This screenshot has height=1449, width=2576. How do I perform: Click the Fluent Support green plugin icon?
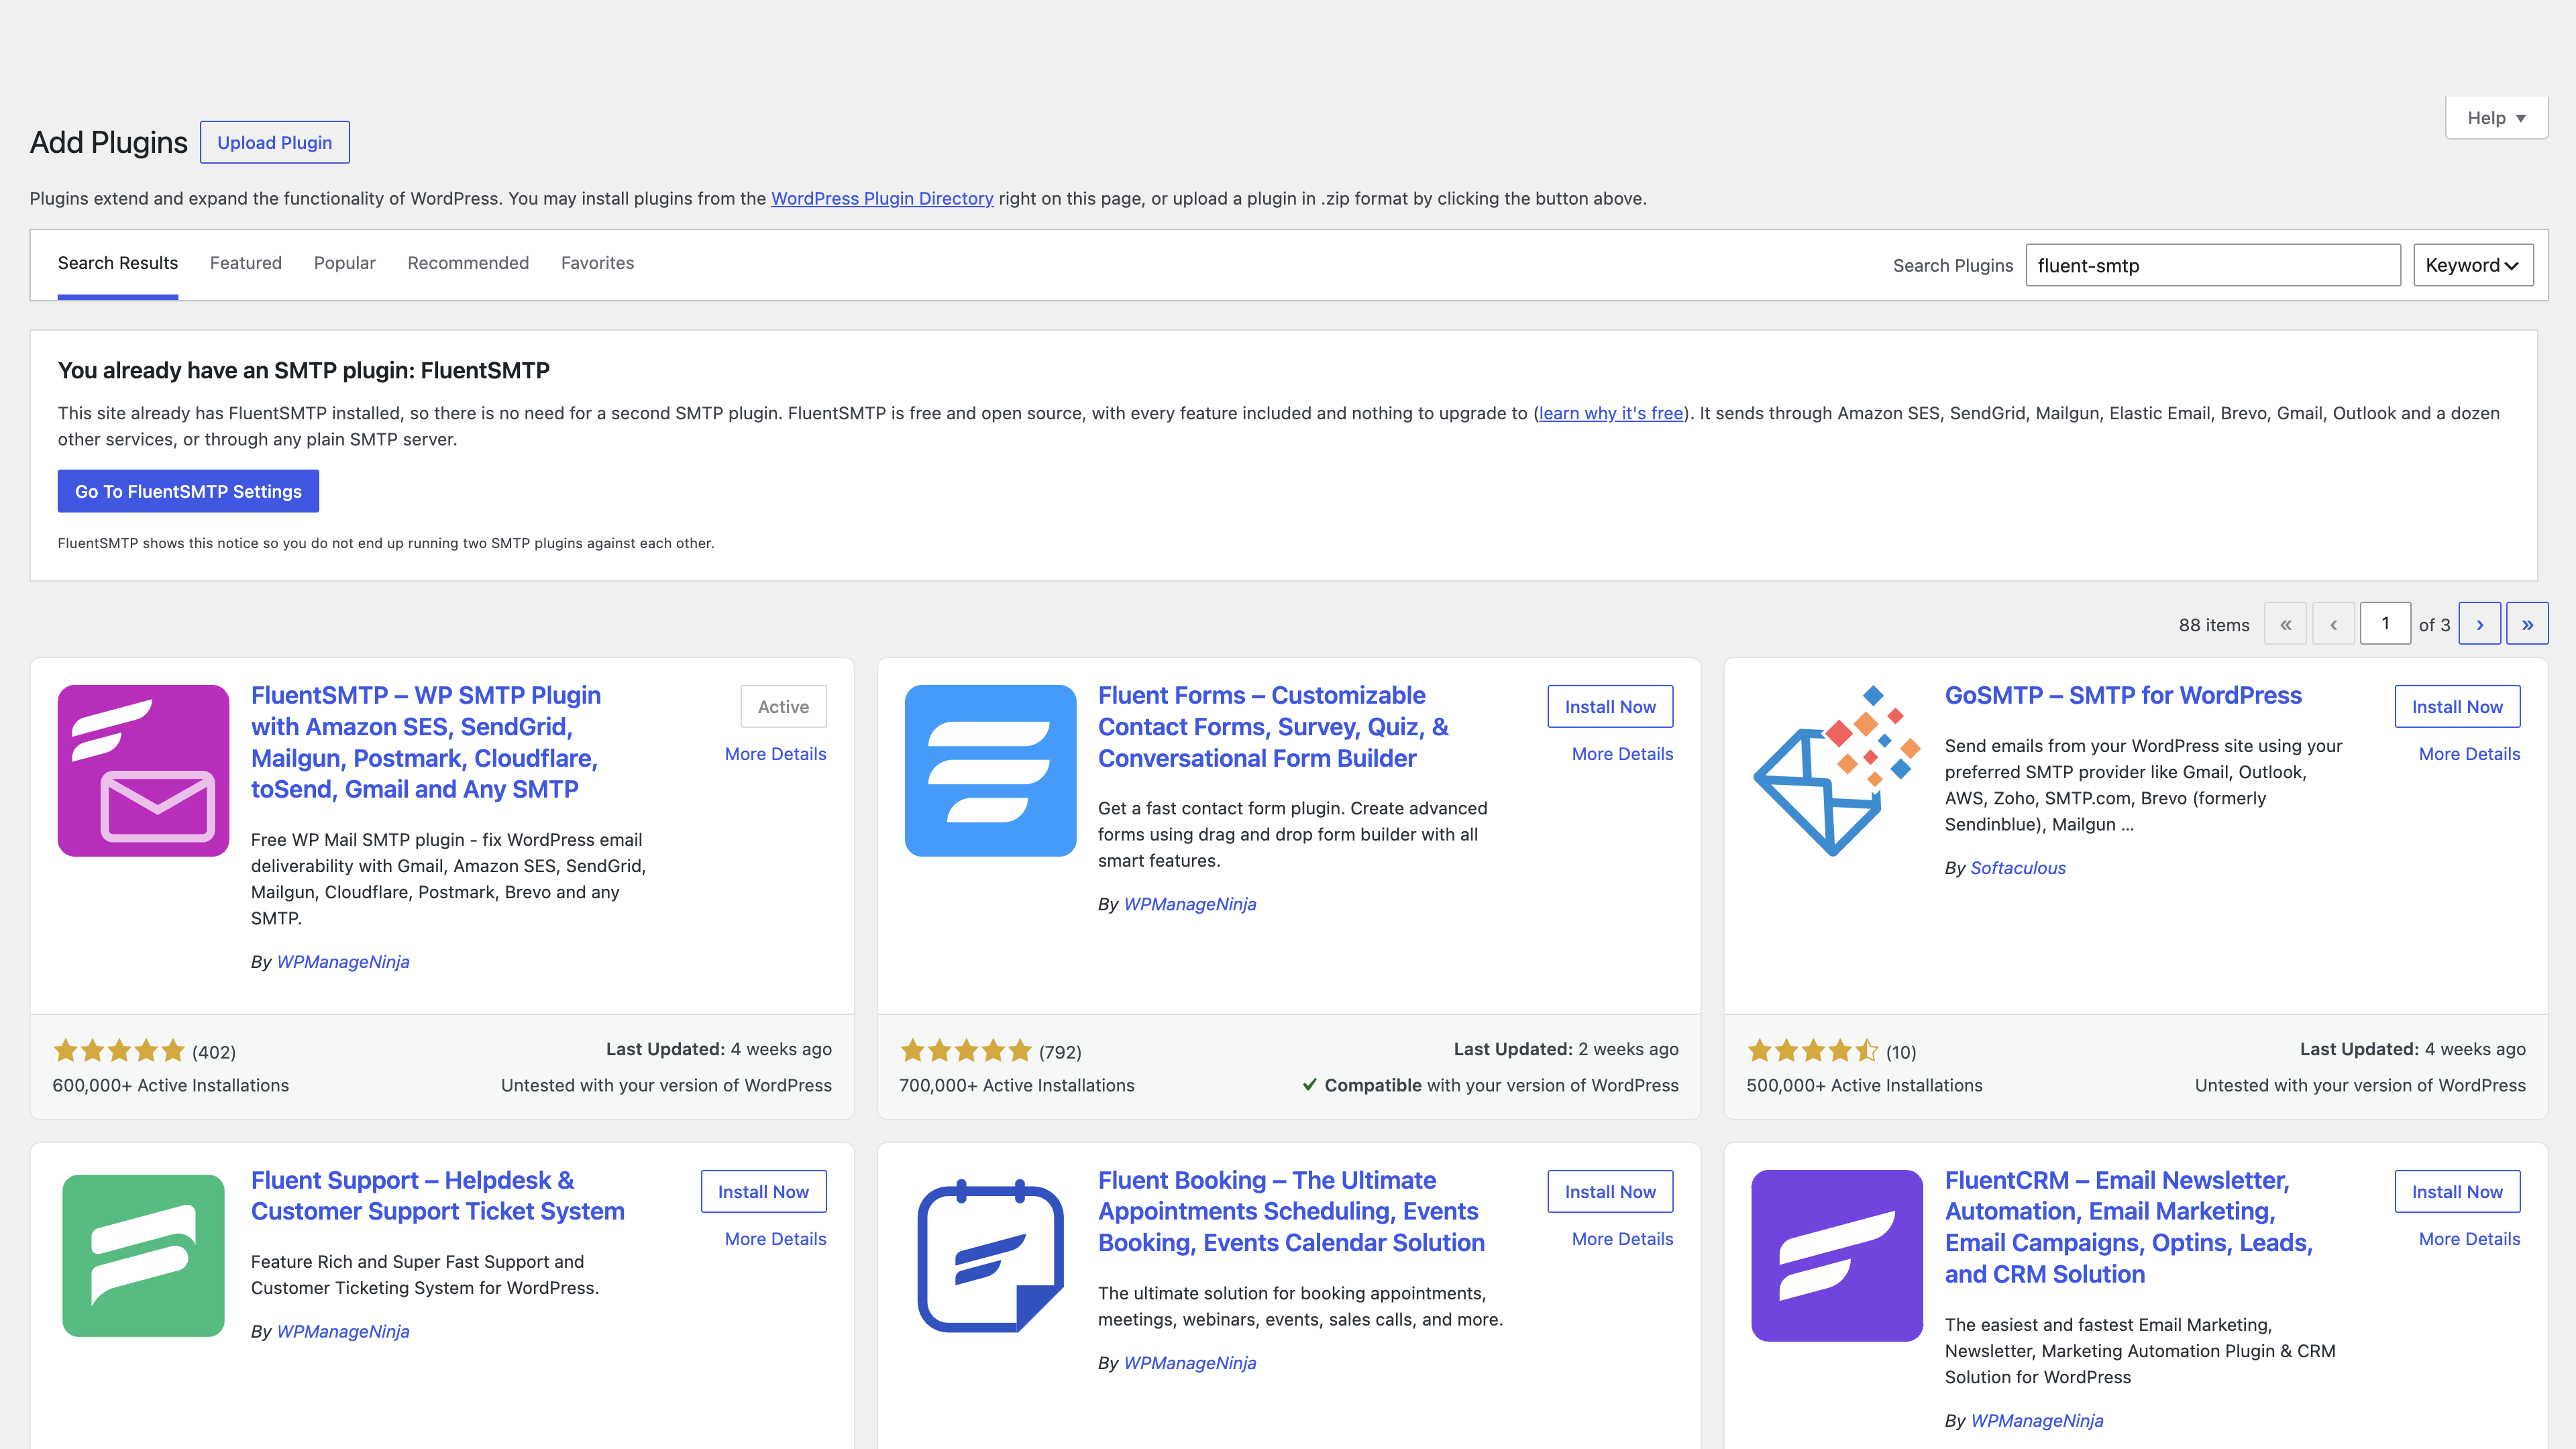click(x=143, y=1255)
